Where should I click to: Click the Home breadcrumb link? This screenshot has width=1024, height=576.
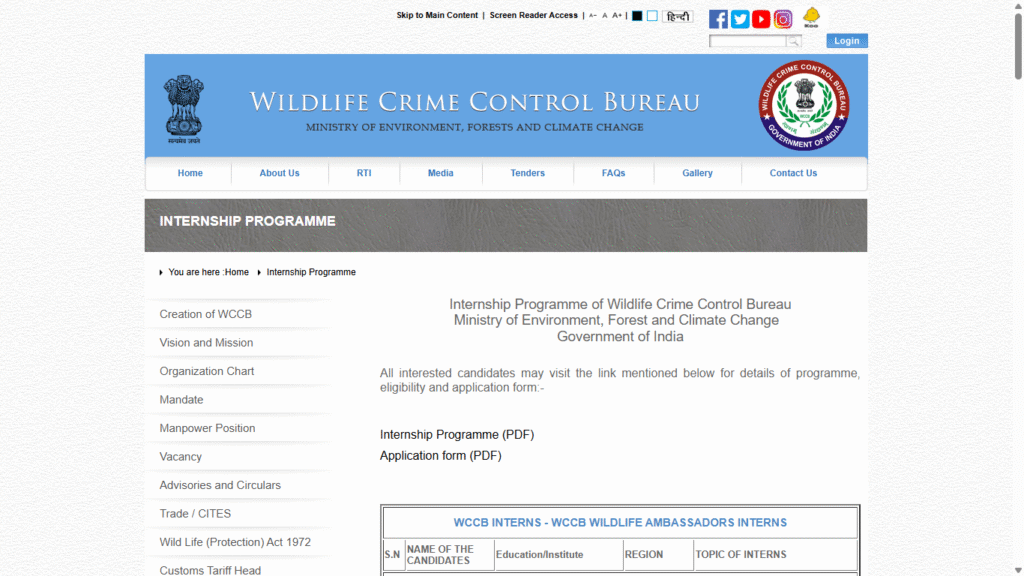point(236,272)
